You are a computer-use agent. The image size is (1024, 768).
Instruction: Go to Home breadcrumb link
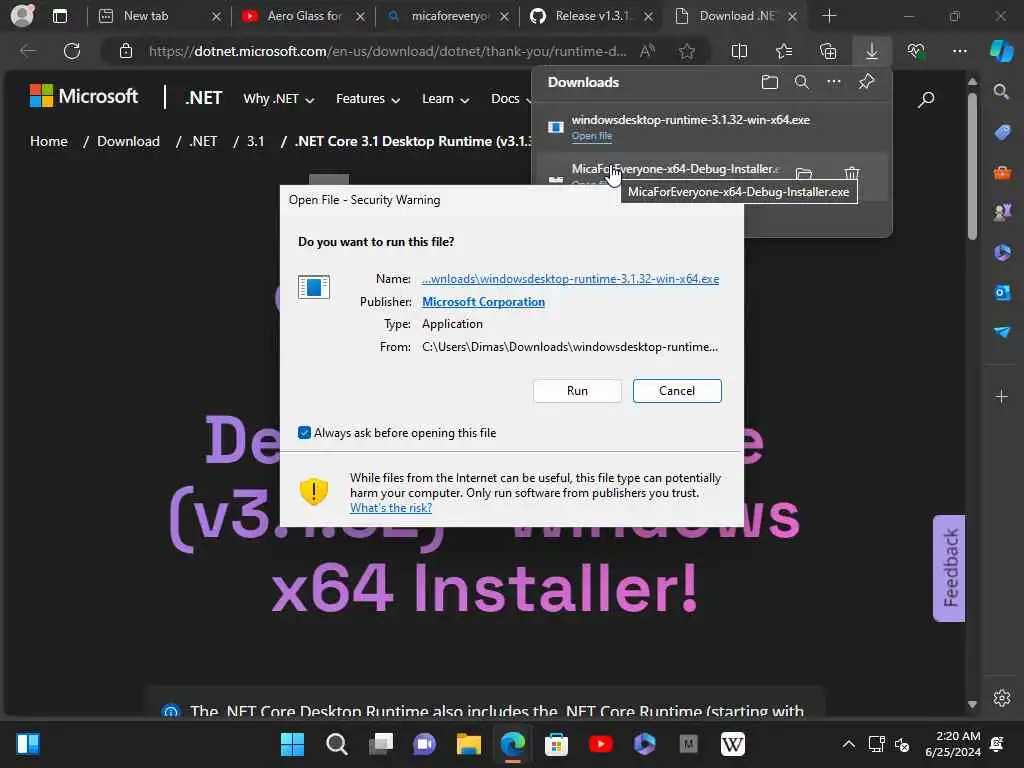(49, 141)
